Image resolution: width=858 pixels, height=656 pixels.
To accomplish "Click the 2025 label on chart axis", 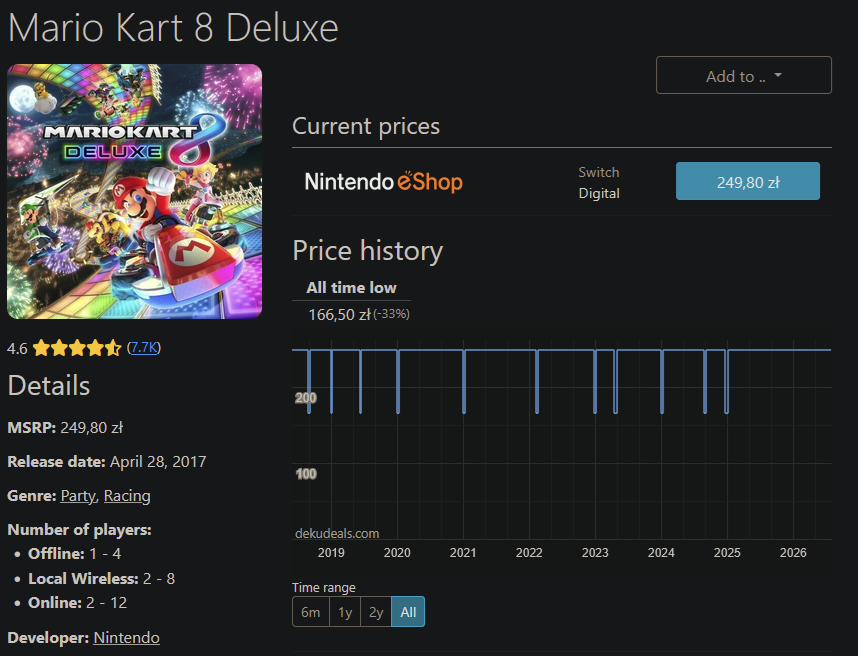I will coord(727,553).
